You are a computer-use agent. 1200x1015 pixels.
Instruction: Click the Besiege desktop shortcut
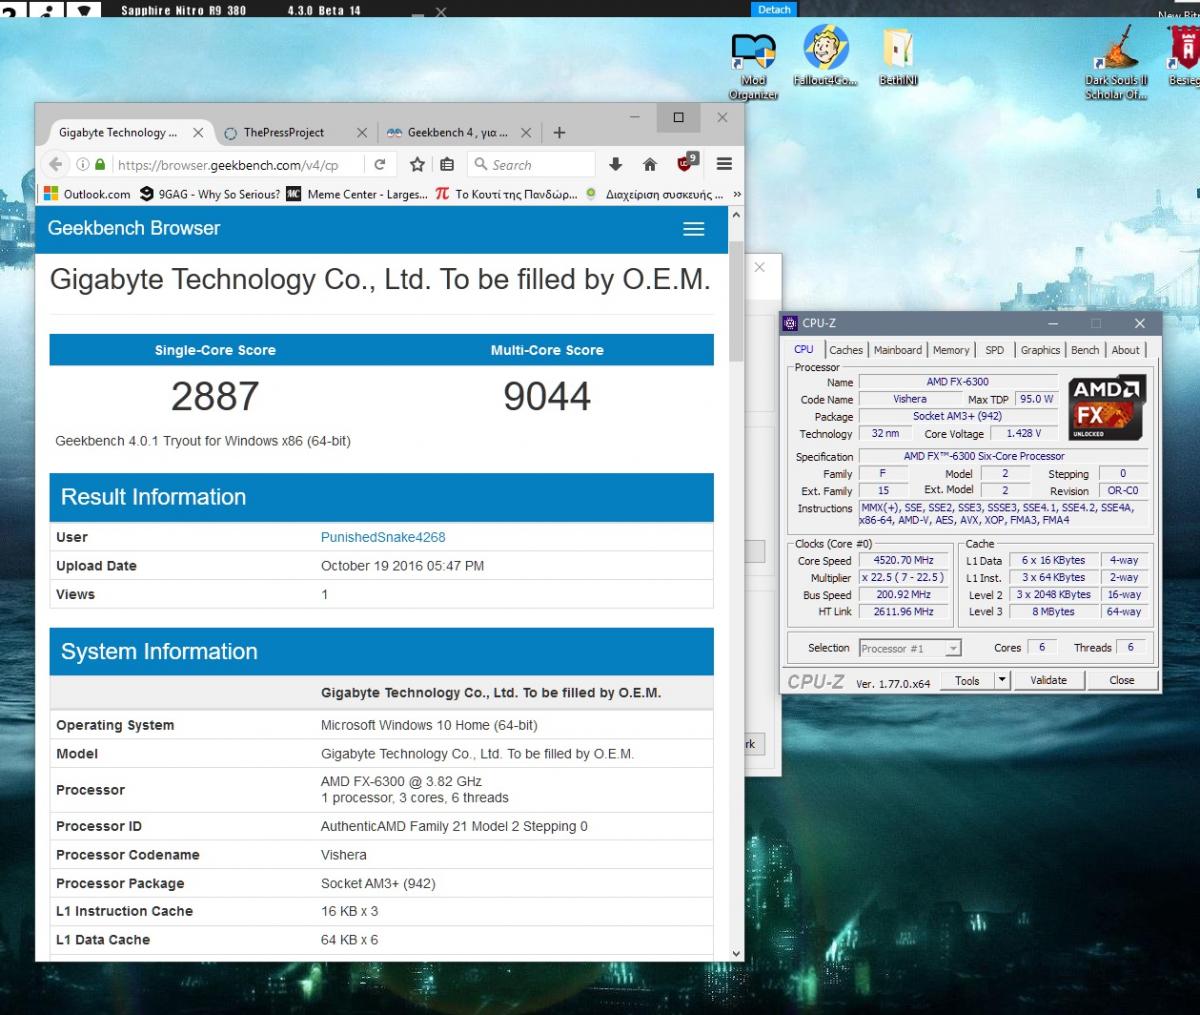coord(1183,56)
